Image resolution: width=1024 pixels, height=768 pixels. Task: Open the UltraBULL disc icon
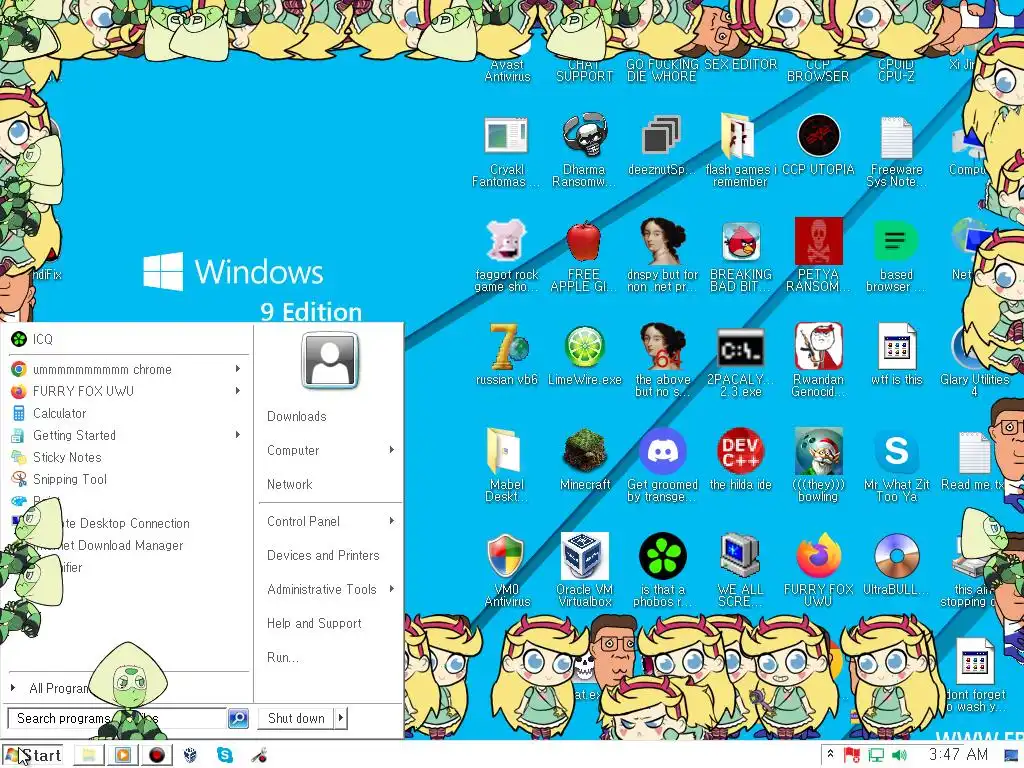point(896,556)
